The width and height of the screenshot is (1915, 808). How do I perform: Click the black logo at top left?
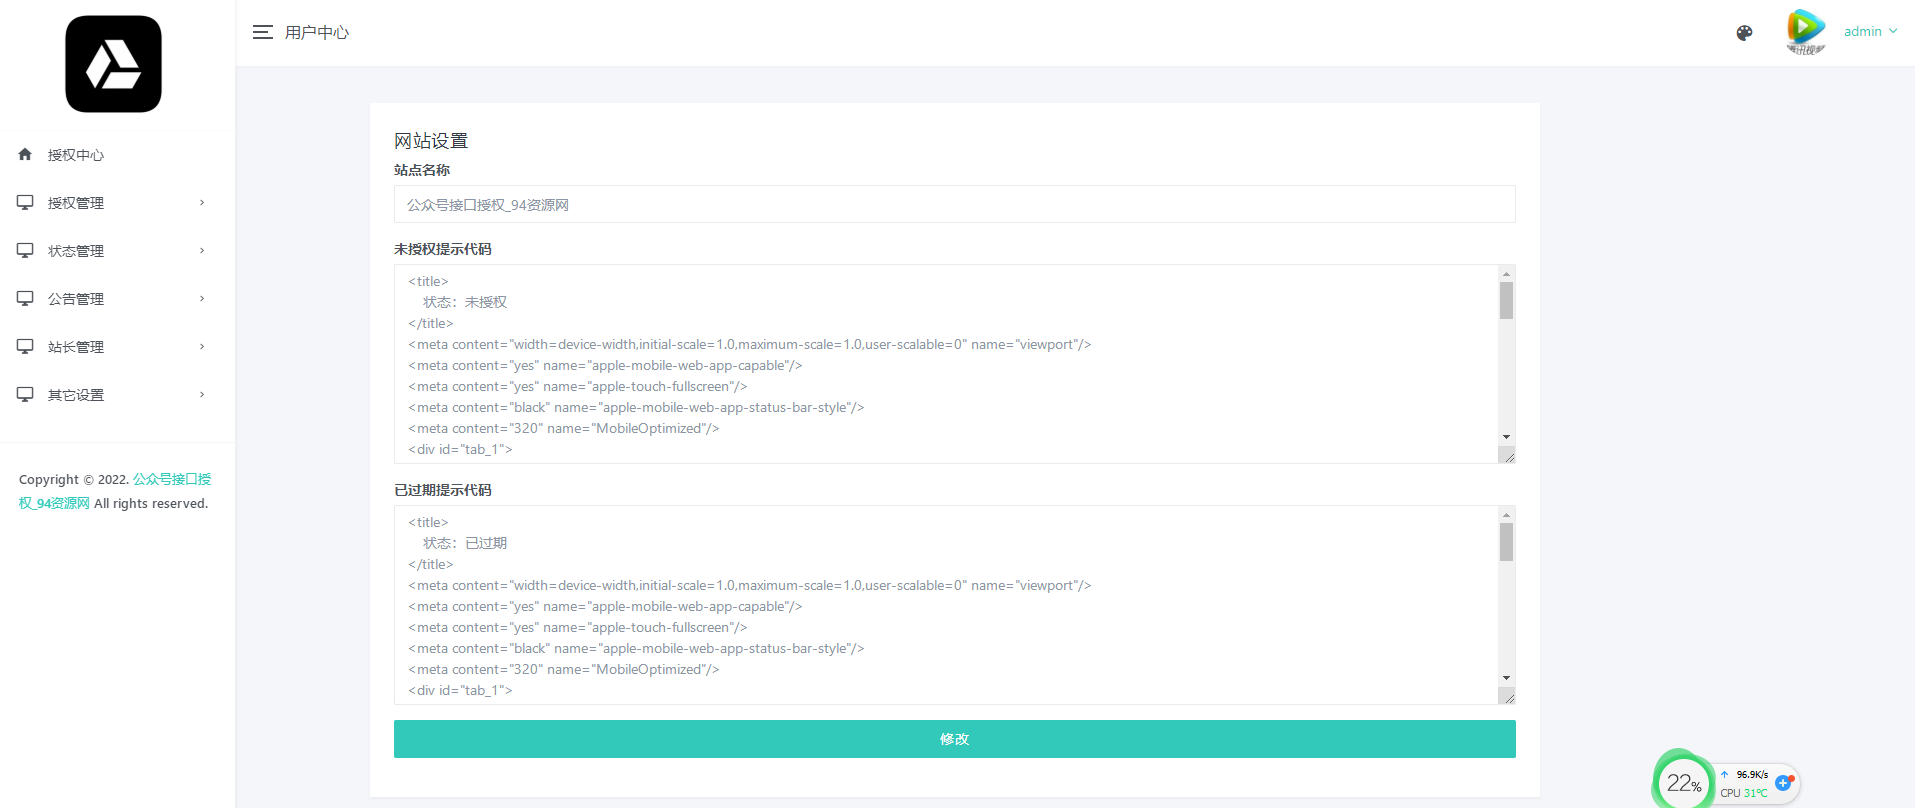(113, 64)
